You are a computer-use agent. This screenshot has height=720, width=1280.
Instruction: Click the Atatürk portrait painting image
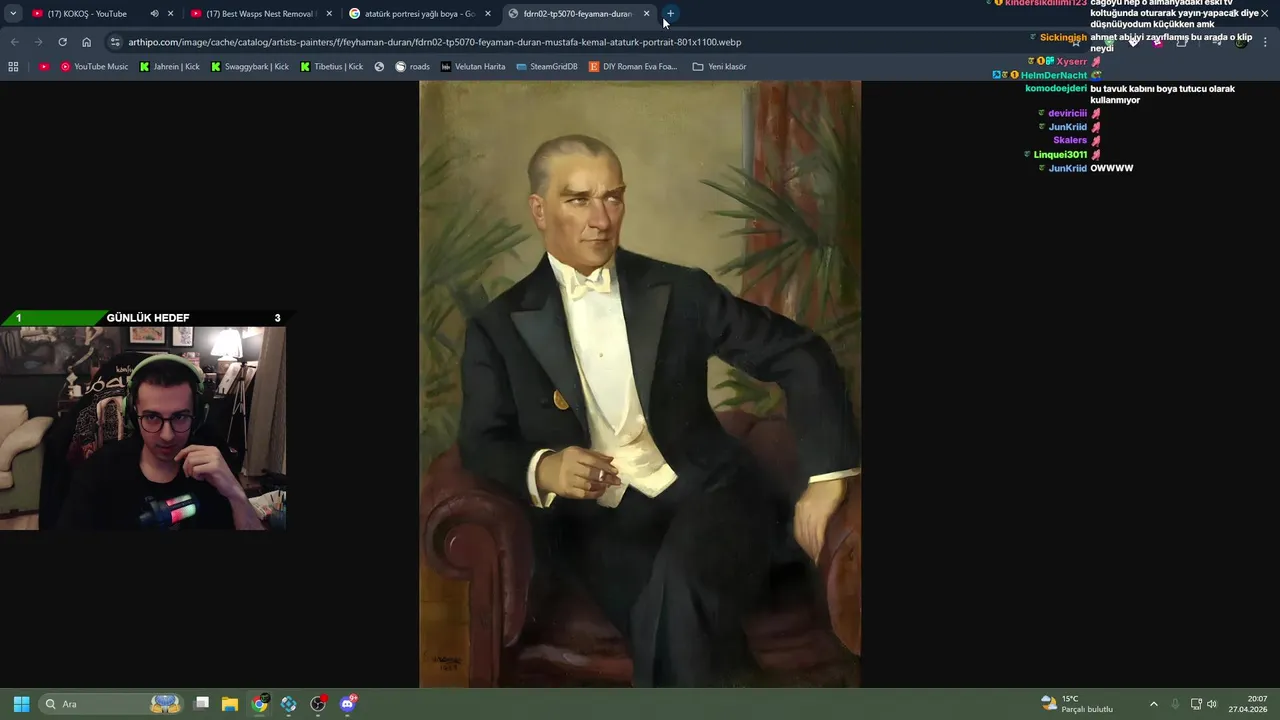pyautogui.click(x=640, y=384)
